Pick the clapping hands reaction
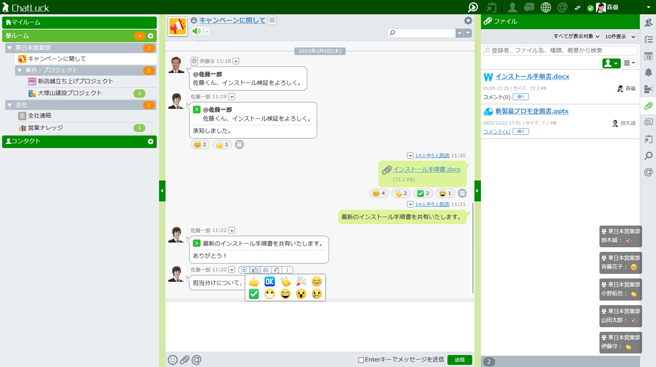656x367 pixels. pos(285,282)
